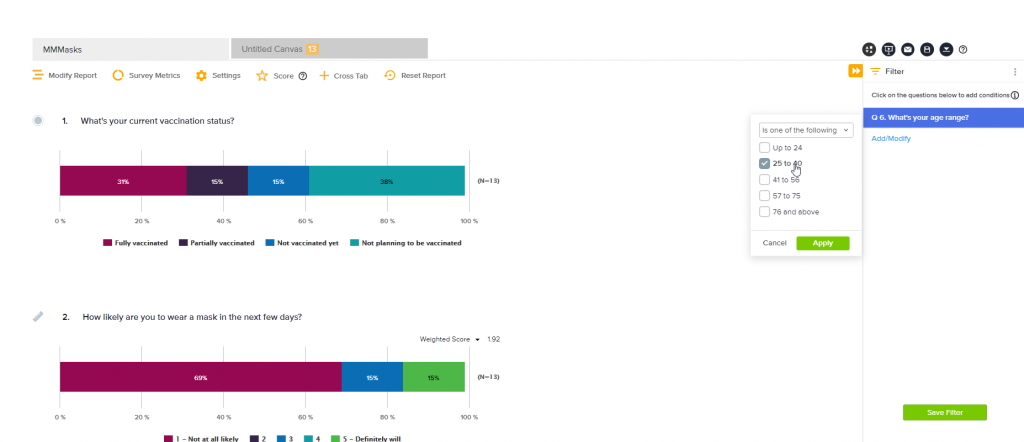Click the email report envelope icon
1024x442 pixels.
point(908,49)
